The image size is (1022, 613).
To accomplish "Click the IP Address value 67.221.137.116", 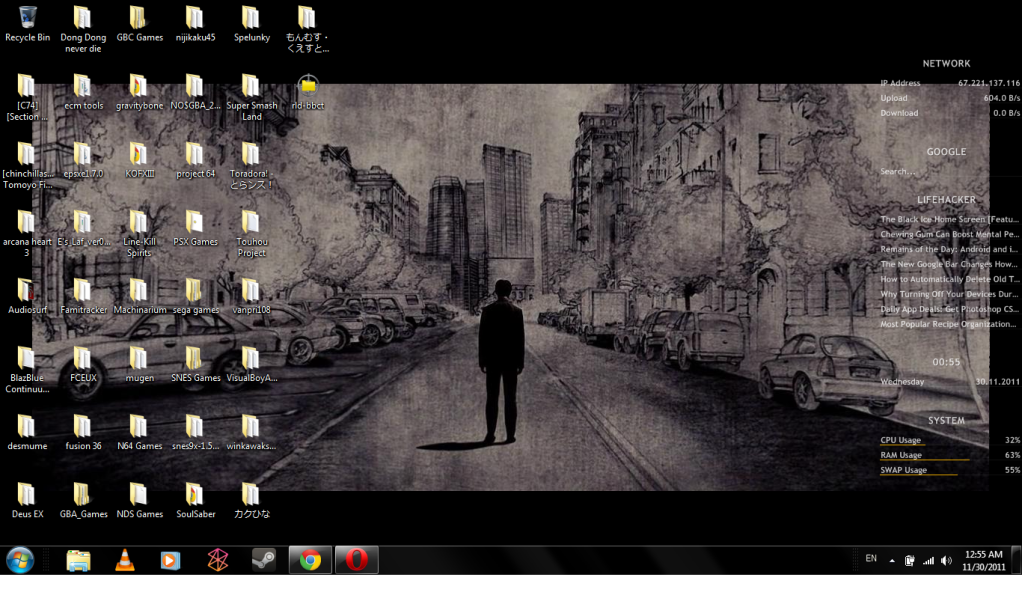I will pos(989,83).
